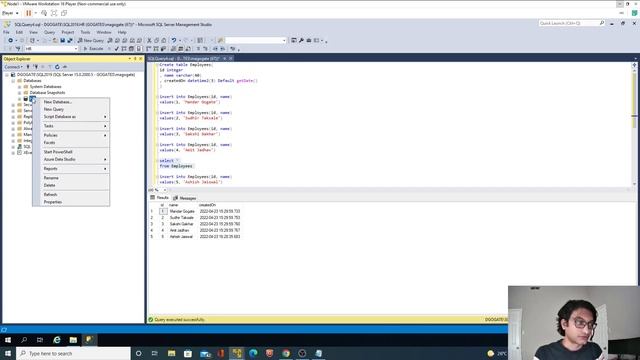
Task: Click the createdOn column header
Action: [x=208, y=205]
